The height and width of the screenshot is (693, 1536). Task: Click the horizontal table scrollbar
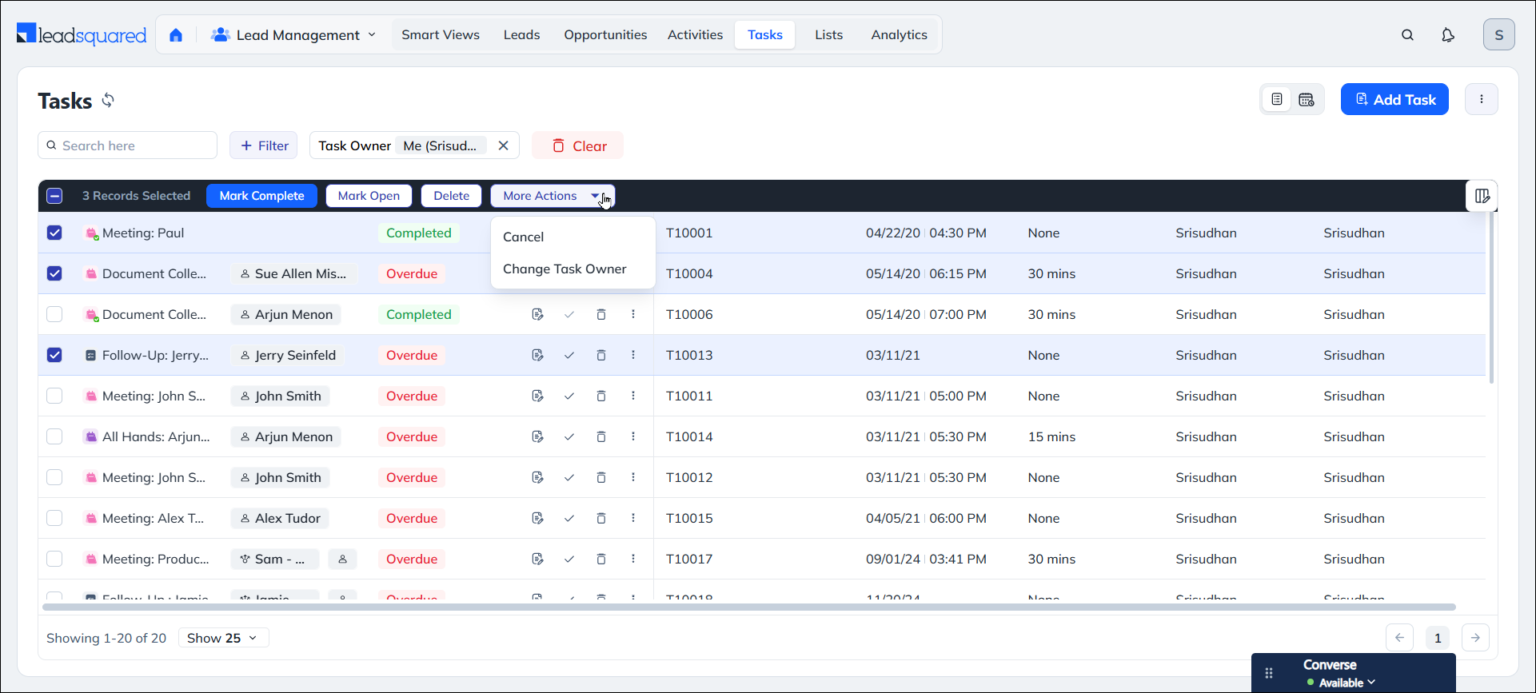point(748,606)
